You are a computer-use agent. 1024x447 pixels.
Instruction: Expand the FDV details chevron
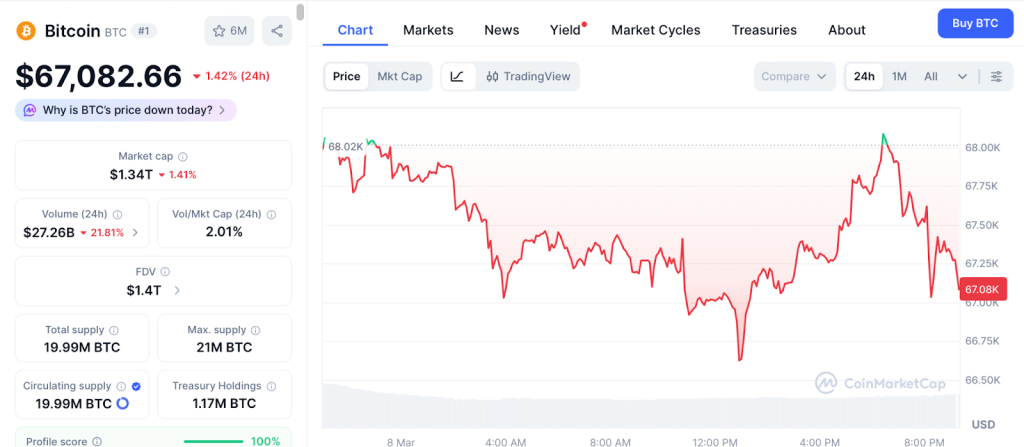point(178,291)
